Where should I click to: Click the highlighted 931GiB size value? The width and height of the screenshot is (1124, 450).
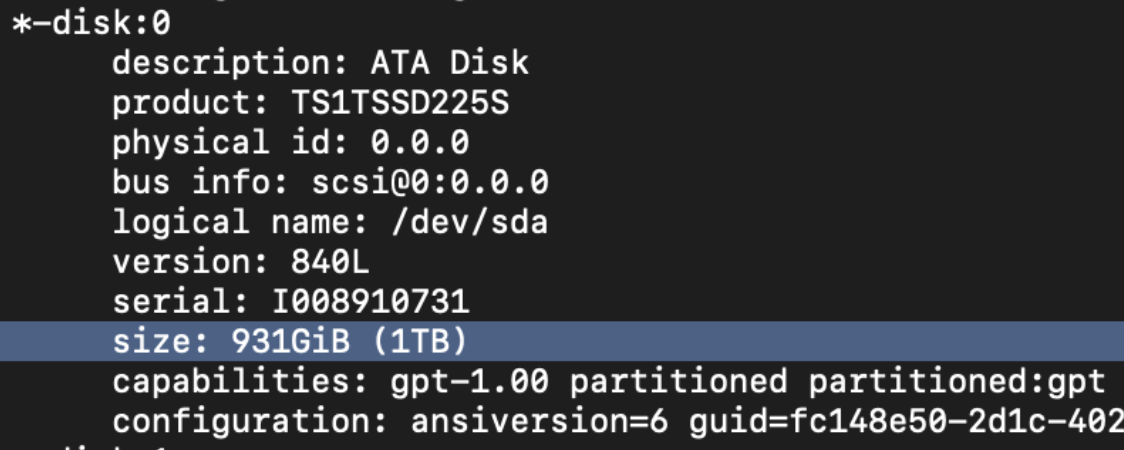pyautogui.click(x=289, y=341)
